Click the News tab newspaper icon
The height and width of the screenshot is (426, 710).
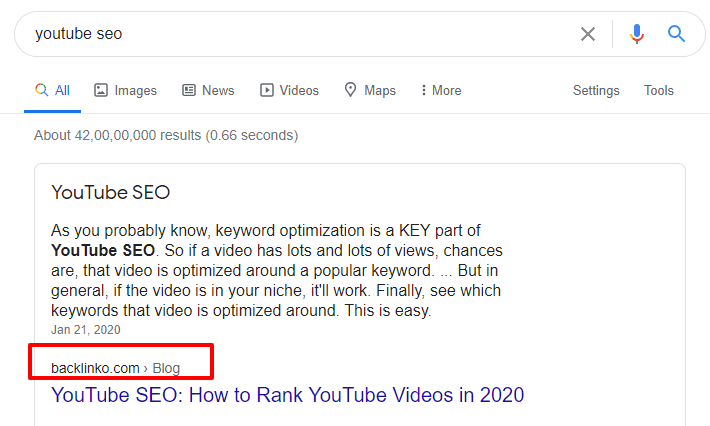tap(189, 90)
